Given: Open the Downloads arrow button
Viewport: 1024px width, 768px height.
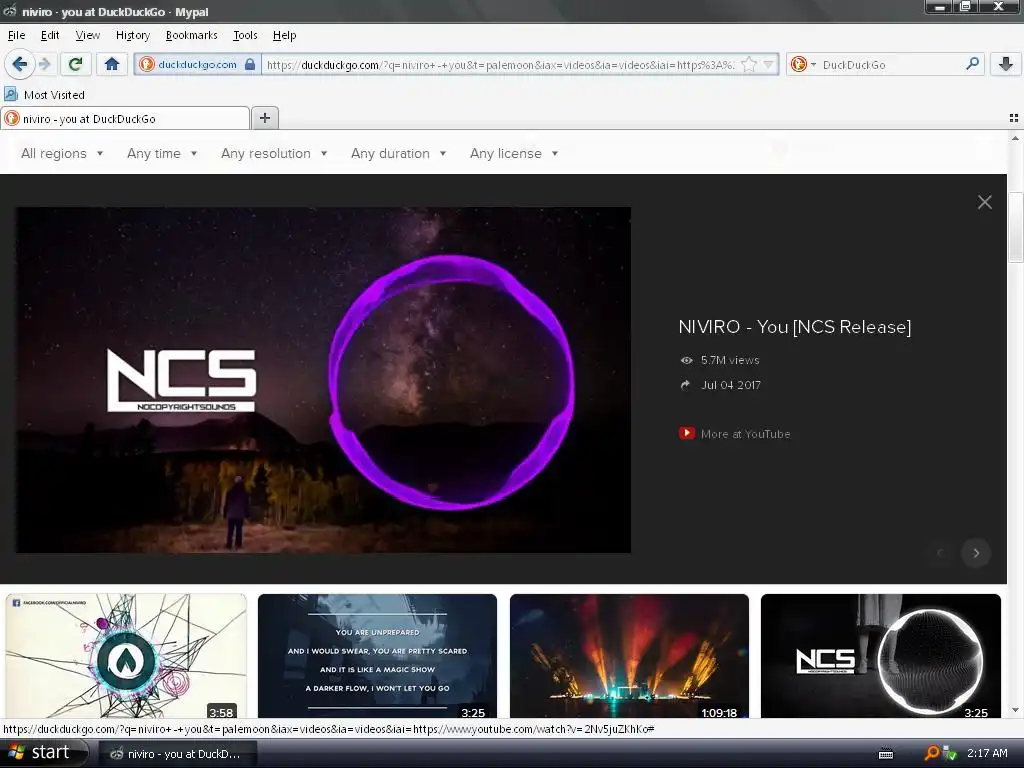Looking at the screenshot, I should pyautogui.click(x=1006, y=64).
